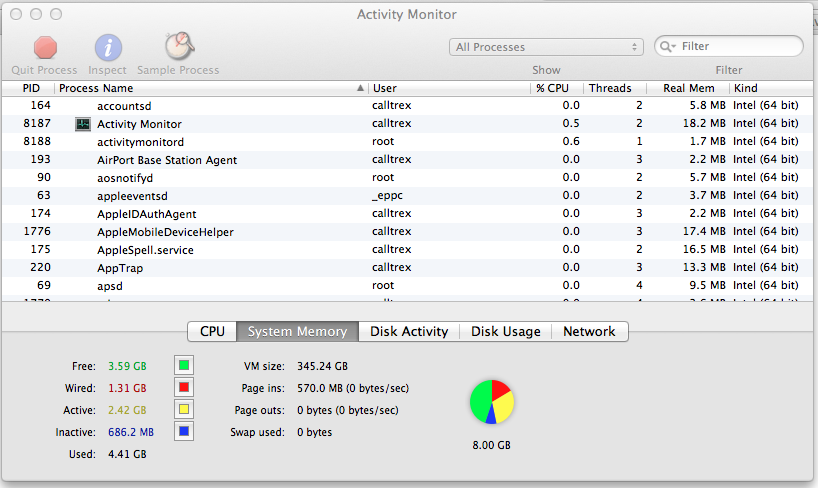Close the Activity Monitor window

16,14
